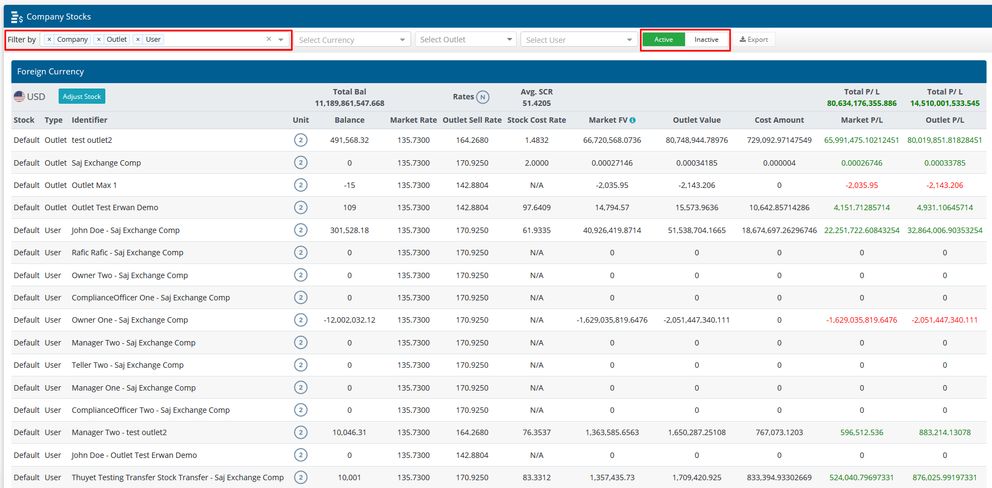Screen dimensions: 992x488
Task: Click the Market P/L column header
Action: tap(861, 120)
